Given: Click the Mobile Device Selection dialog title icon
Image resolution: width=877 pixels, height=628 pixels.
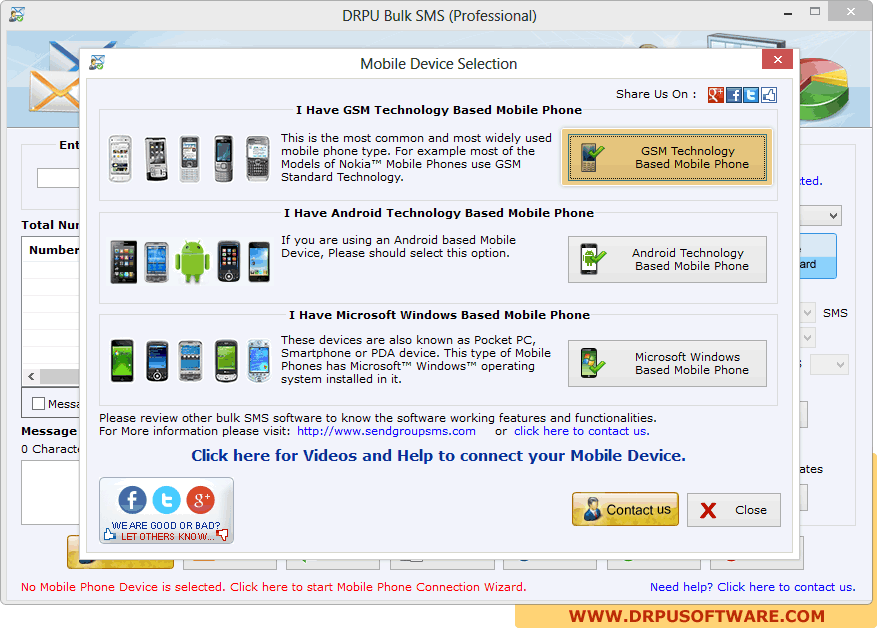Looking at the screenshot, I should pos(97,63).
